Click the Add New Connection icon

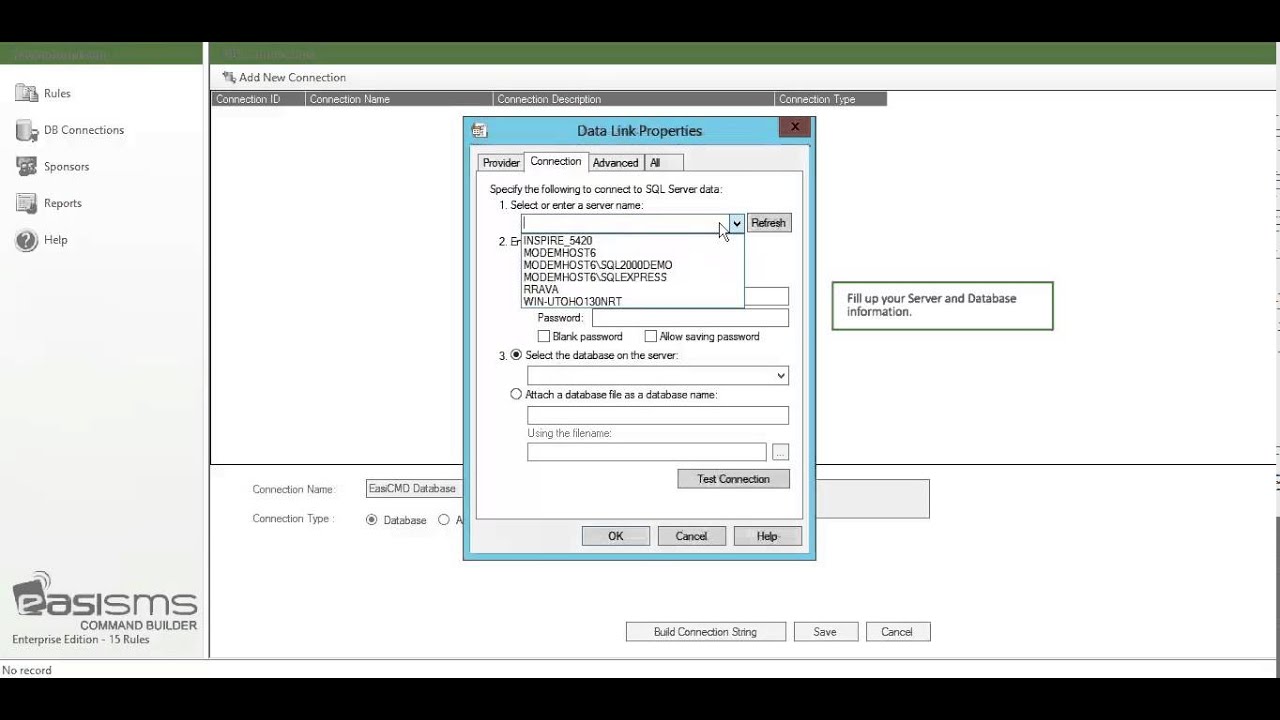pos(229,77)
